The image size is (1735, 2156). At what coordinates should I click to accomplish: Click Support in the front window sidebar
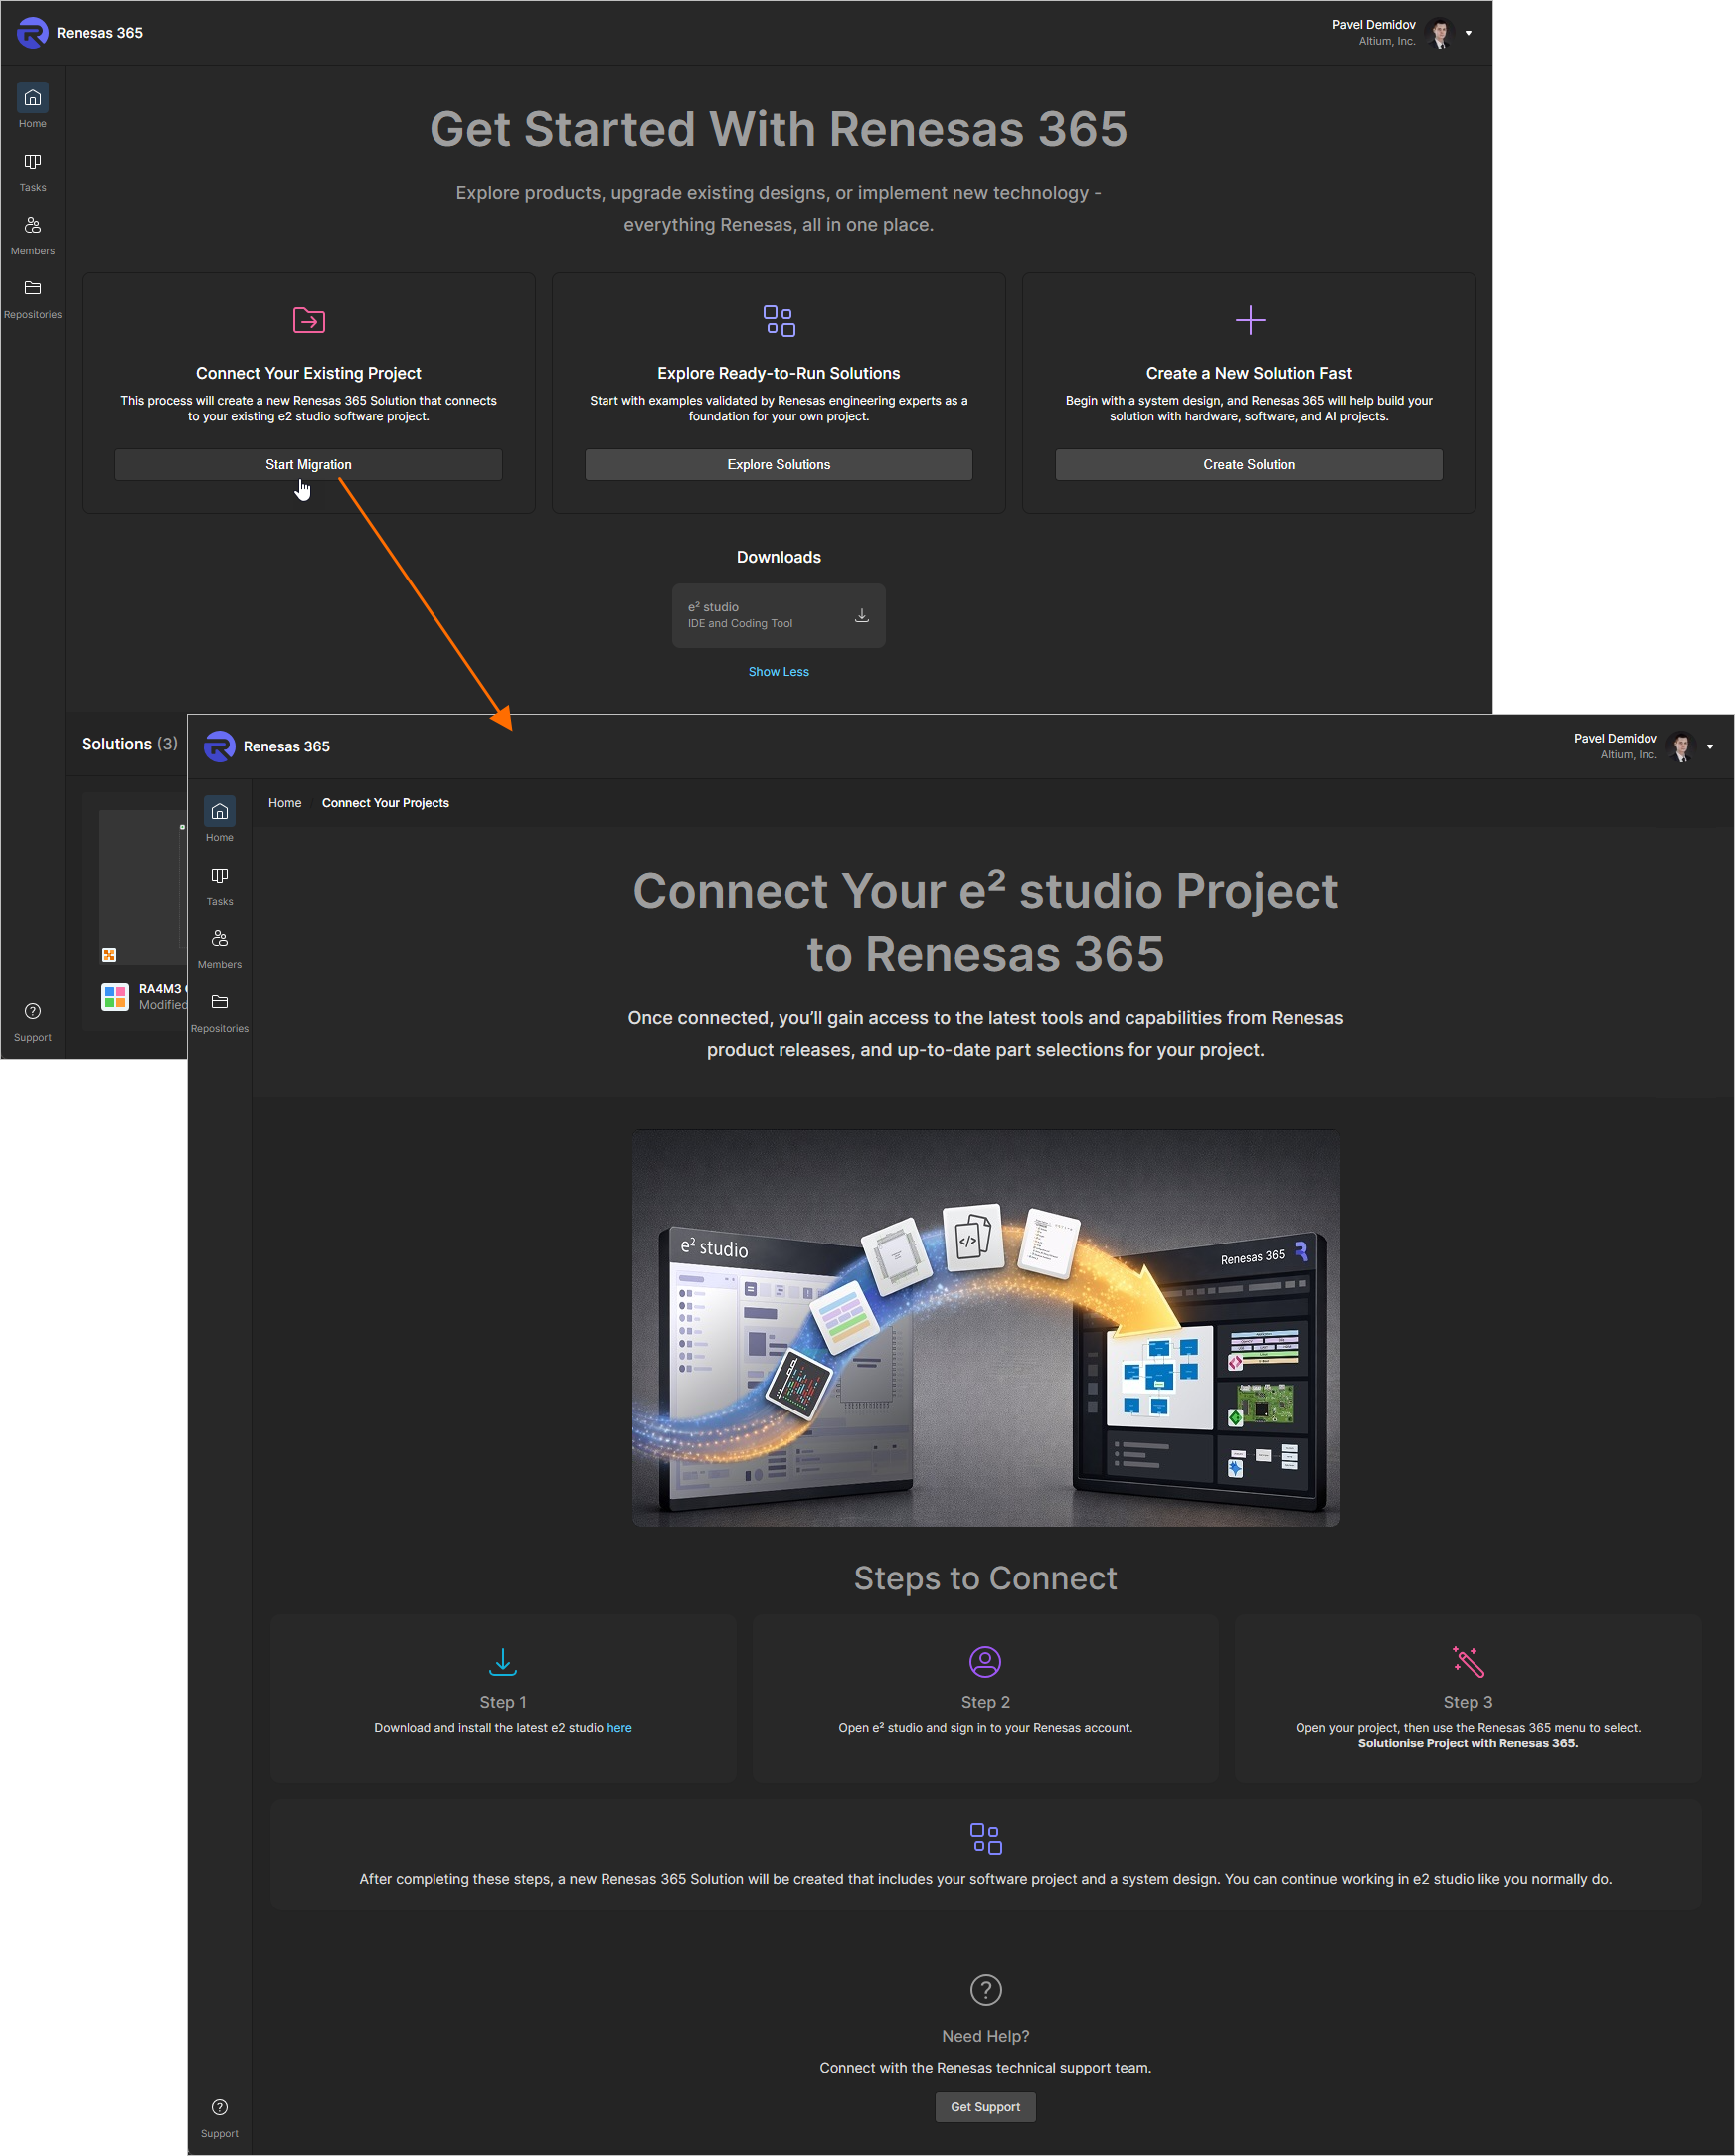[x=219, y=2118]
